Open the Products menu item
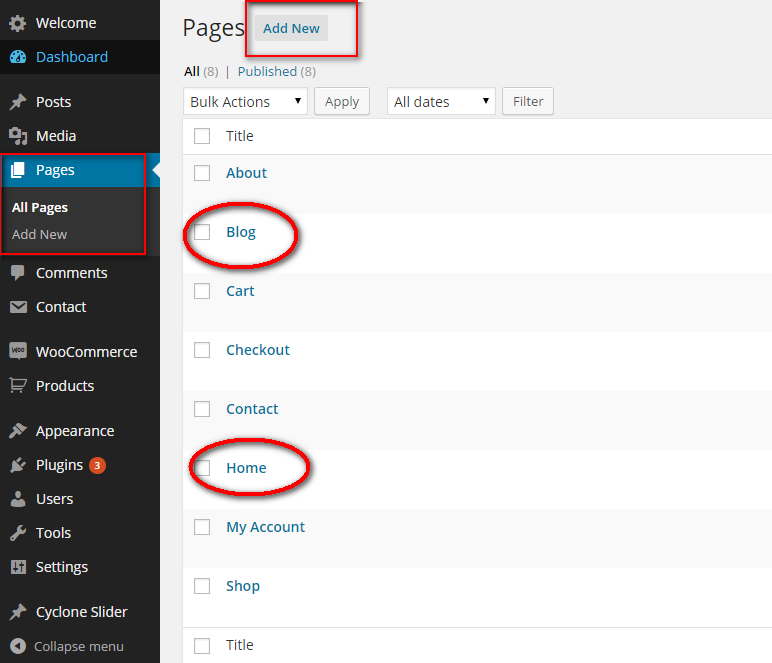772x663 pixels. pos(80,385)
